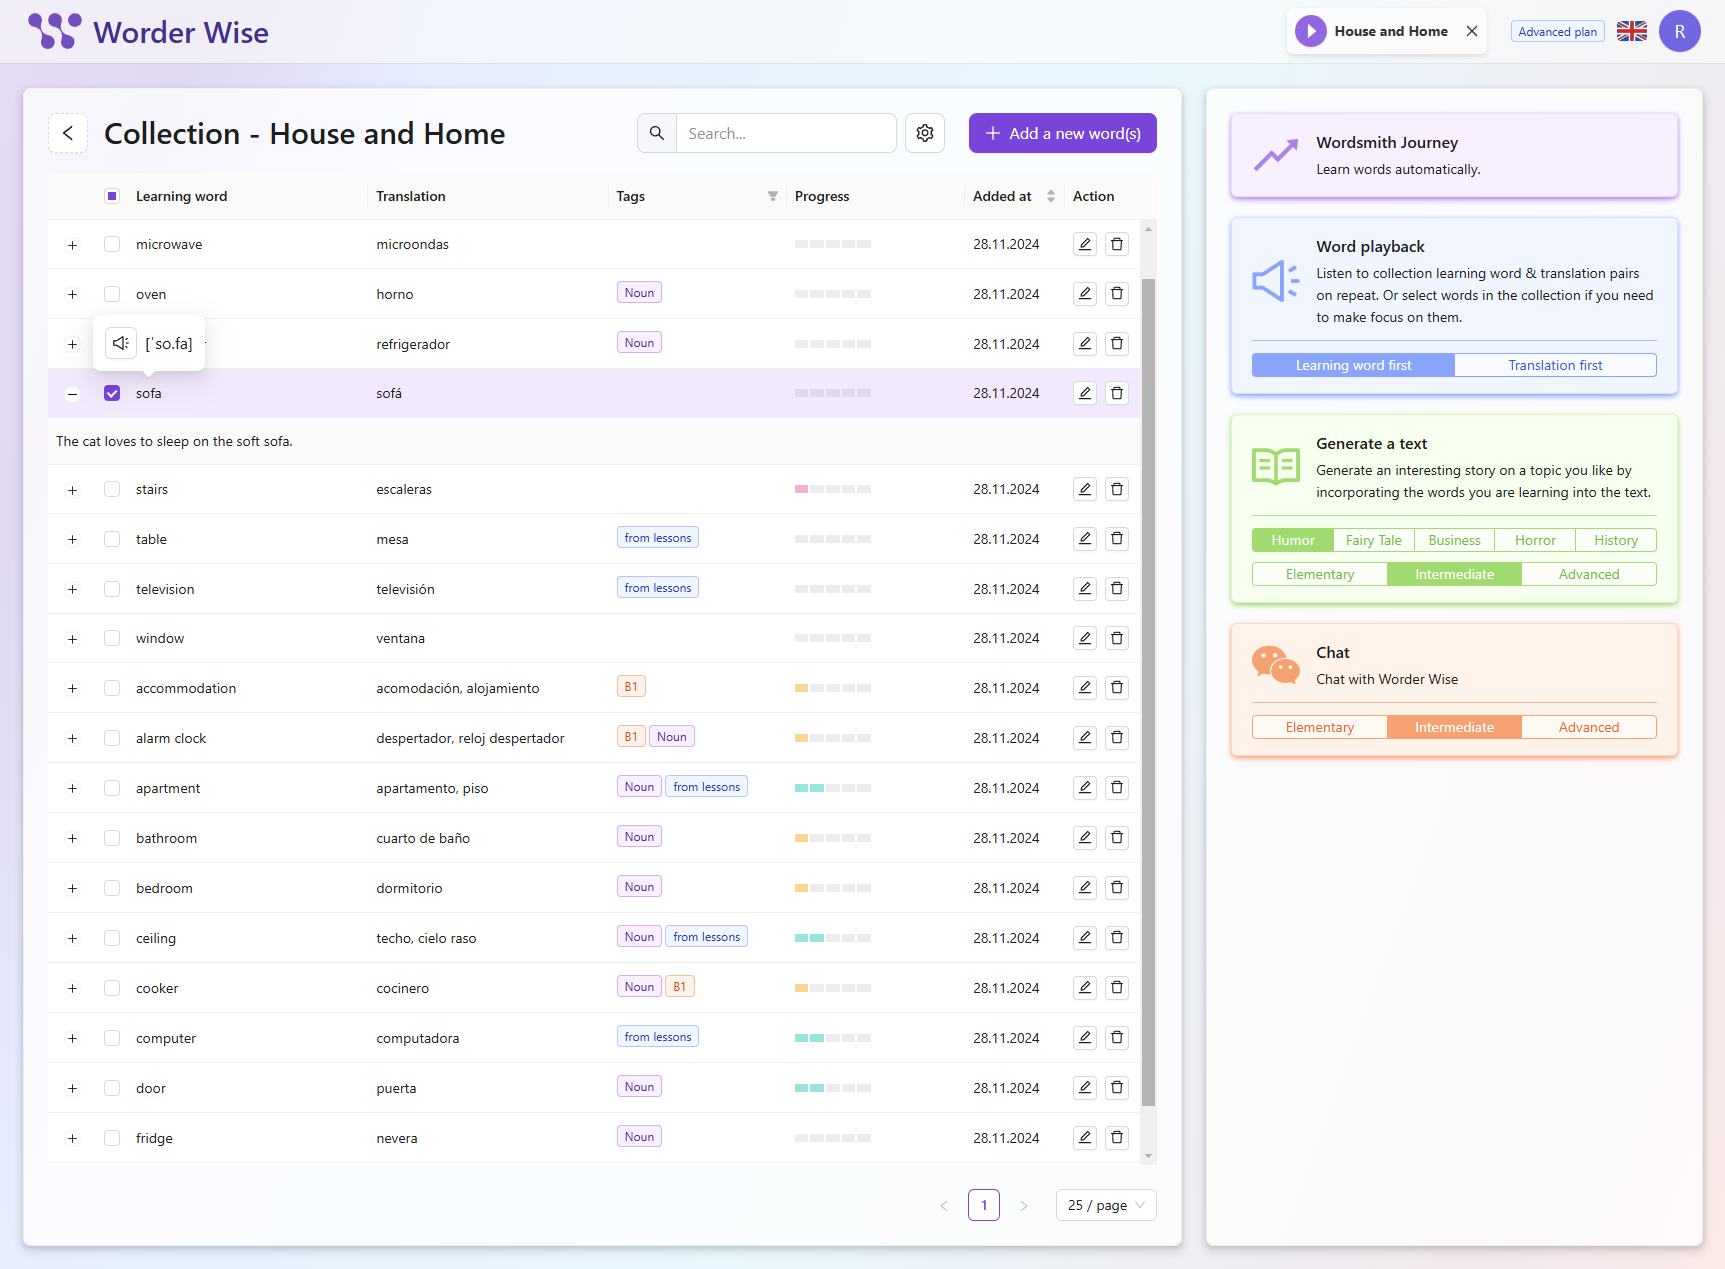Screen dimensions: 1725x1269
Task: Collapse the sofa row
Action: point(72,394)
